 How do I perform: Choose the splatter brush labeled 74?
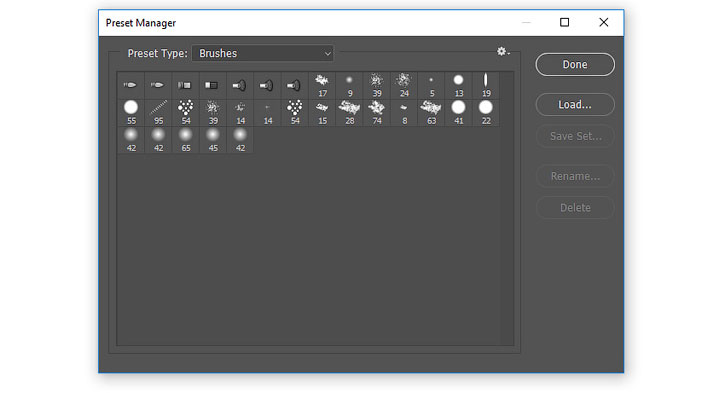click(377, 113)
